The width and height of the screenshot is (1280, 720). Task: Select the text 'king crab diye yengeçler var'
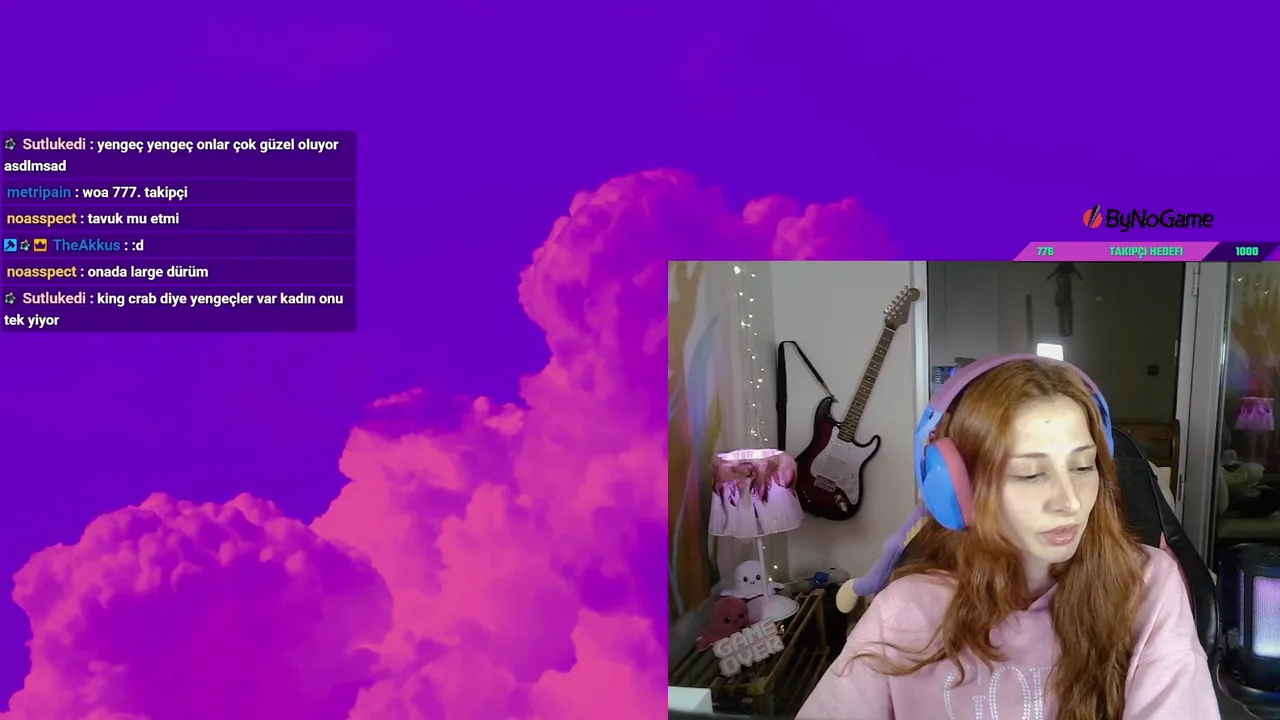point(185,299)
